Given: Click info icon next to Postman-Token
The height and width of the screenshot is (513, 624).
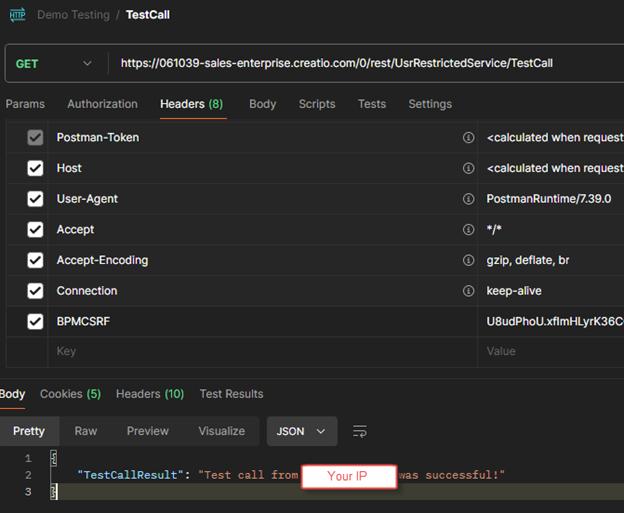Looking at the screenshot, I should [468, 138].
